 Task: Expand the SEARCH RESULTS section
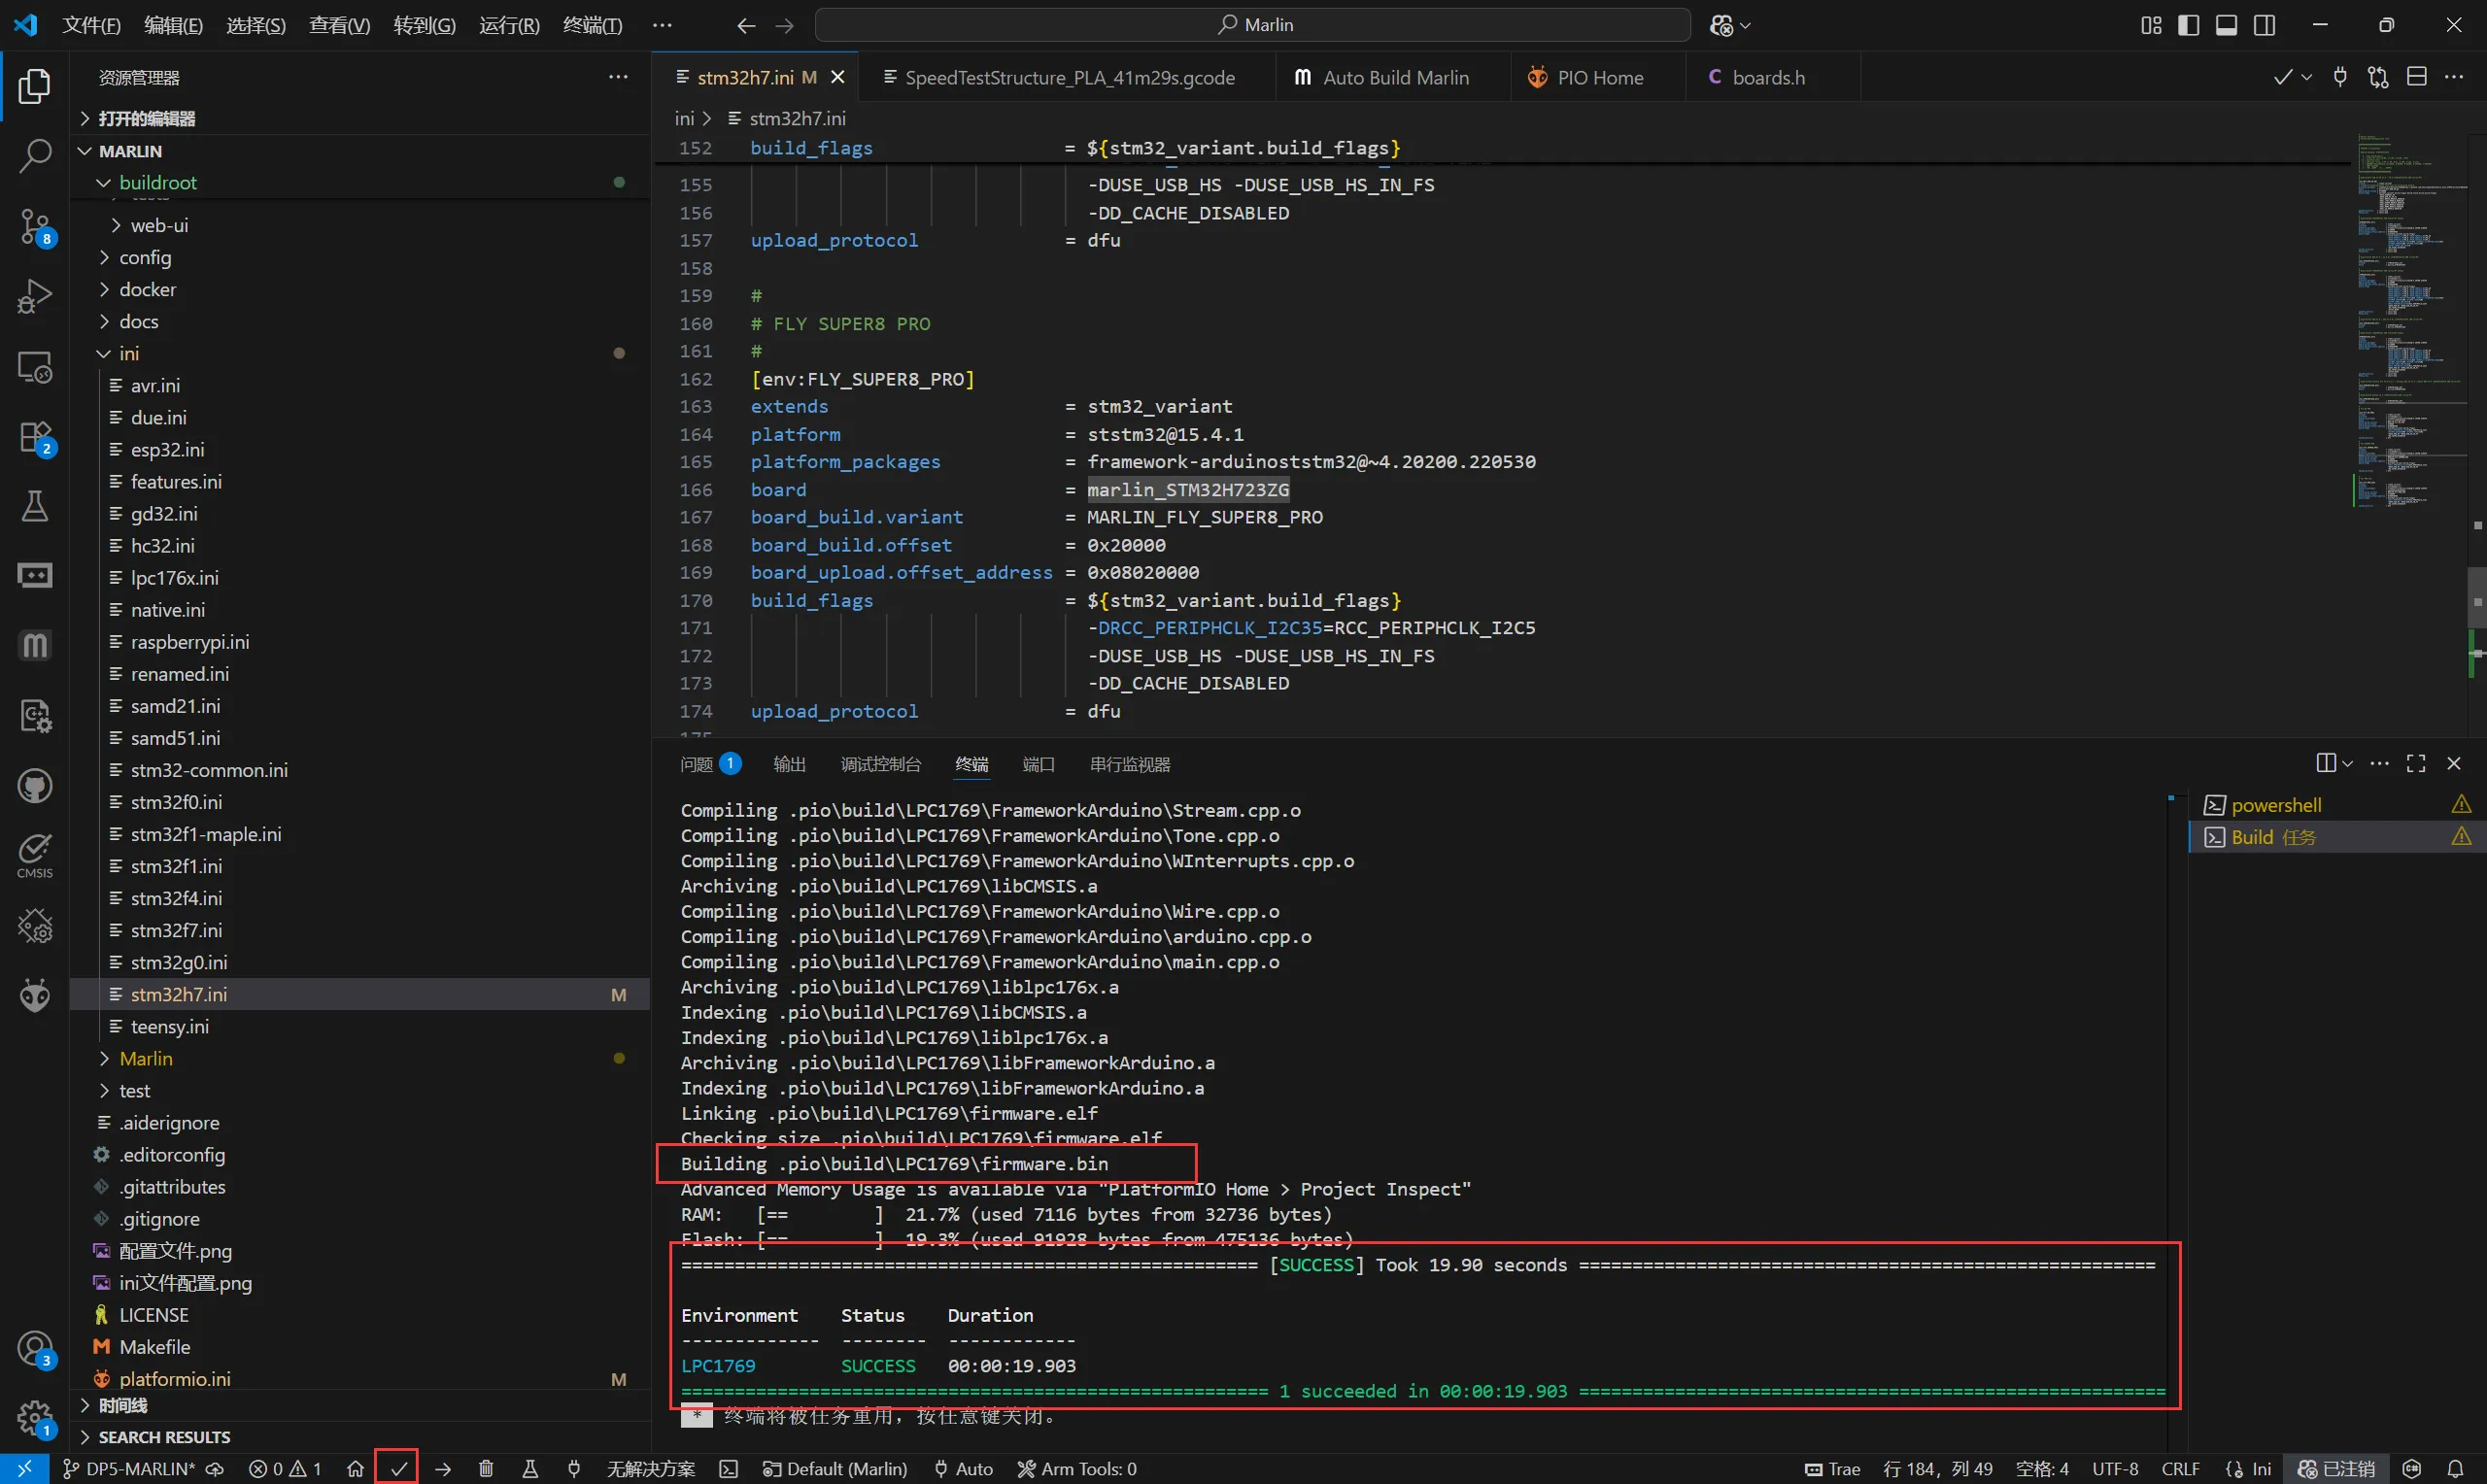[x=164, y=1436]
